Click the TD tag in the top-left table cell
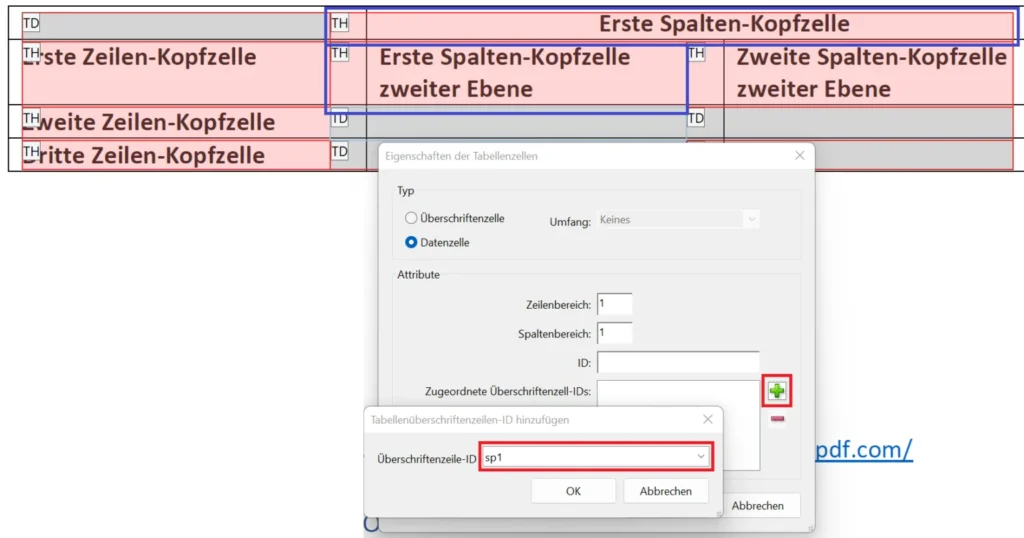1024x538 pixels. [31, 22]
